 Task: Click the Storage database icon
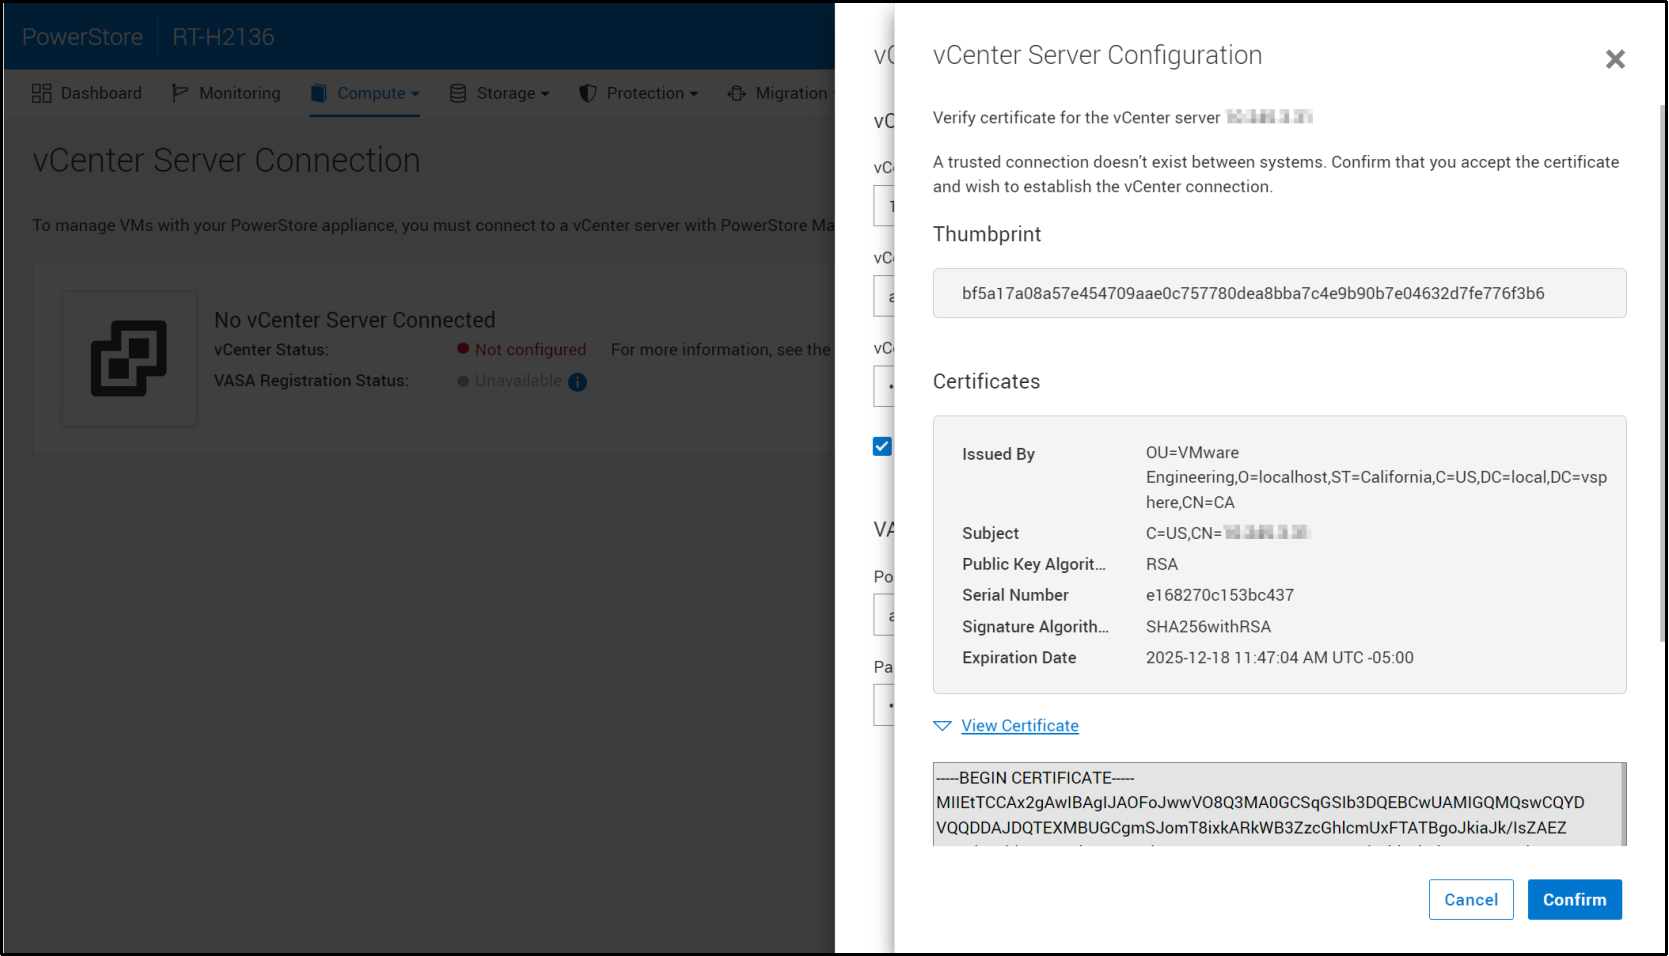point(458,93)
